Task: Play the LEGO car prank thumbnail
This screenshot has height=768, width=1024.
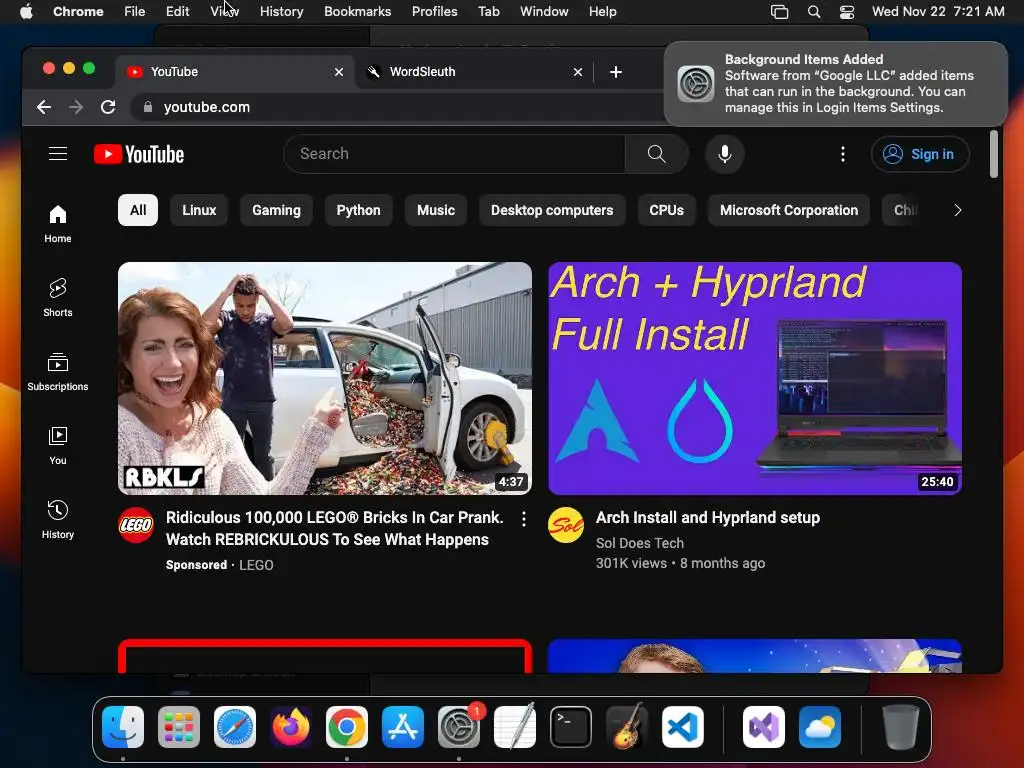Action: coord(325,378)
